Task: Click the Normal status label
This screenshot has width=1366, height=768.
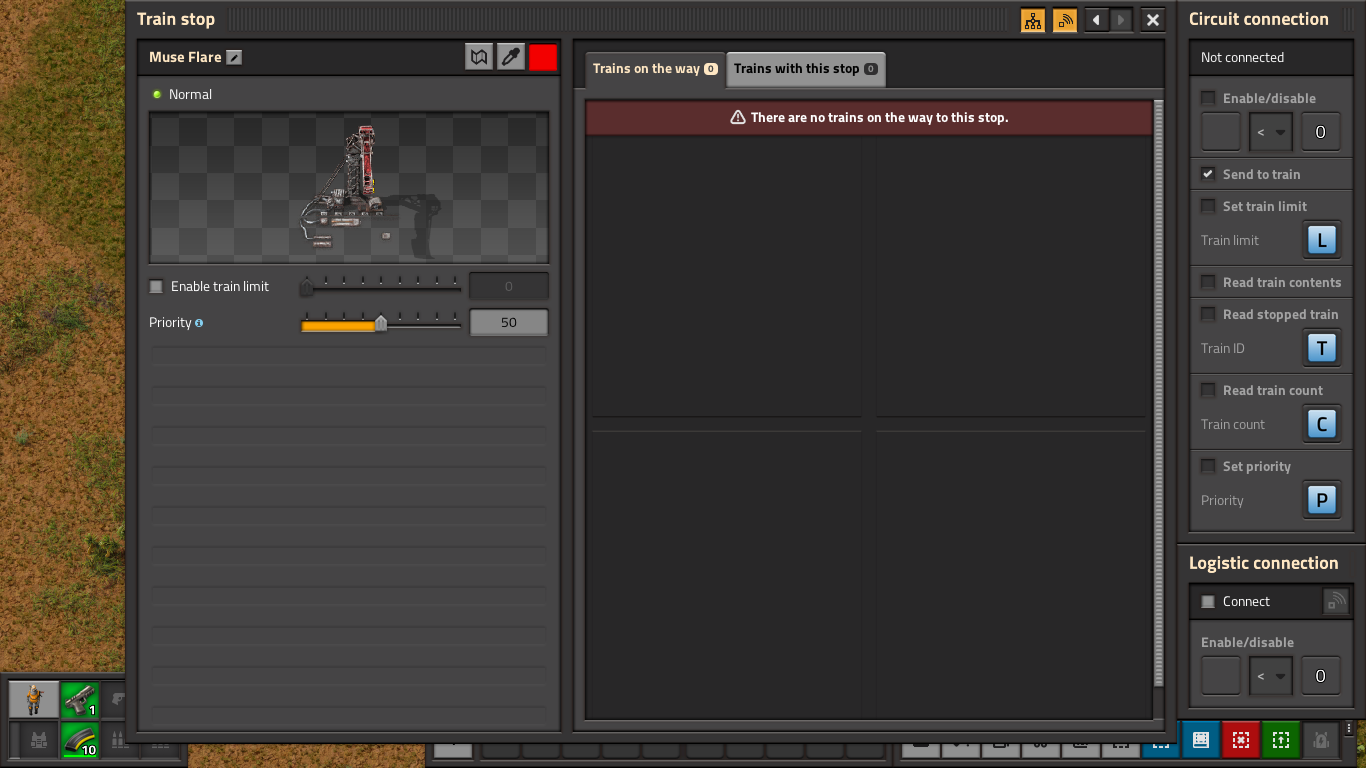Action: 190,94
